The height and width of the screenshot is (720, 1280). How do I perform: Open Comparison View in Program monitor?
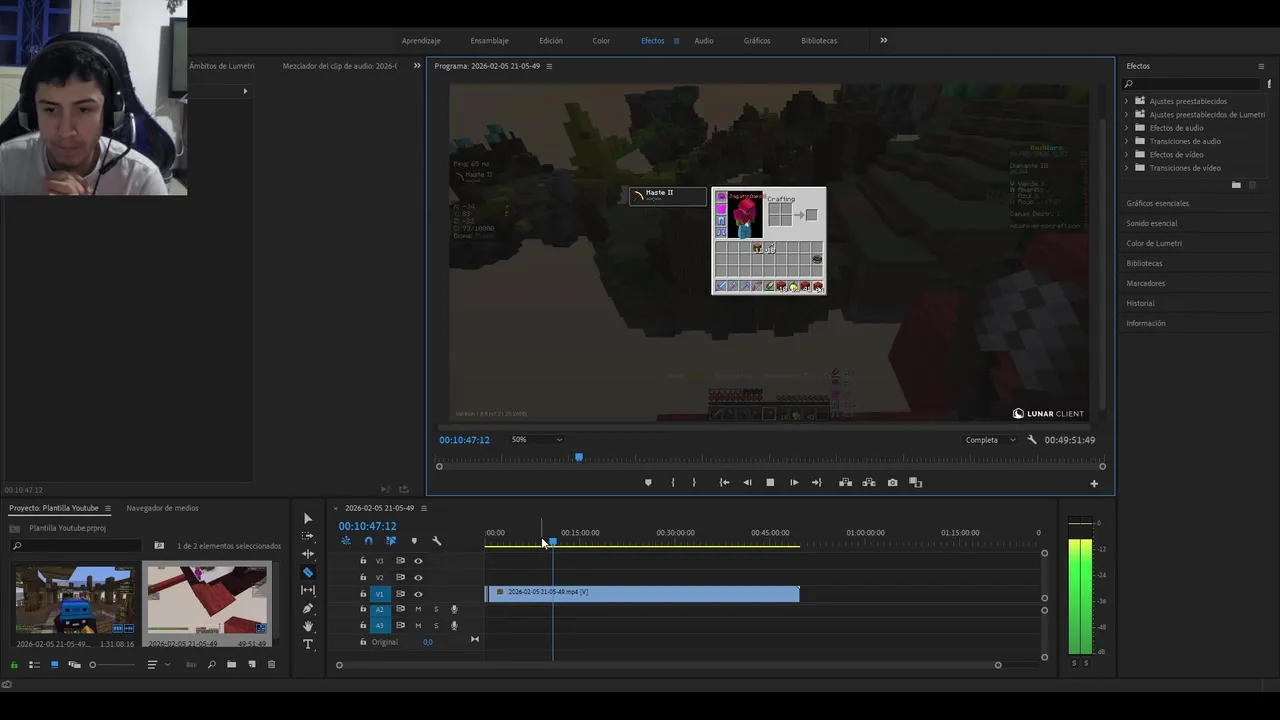point(915,483)
